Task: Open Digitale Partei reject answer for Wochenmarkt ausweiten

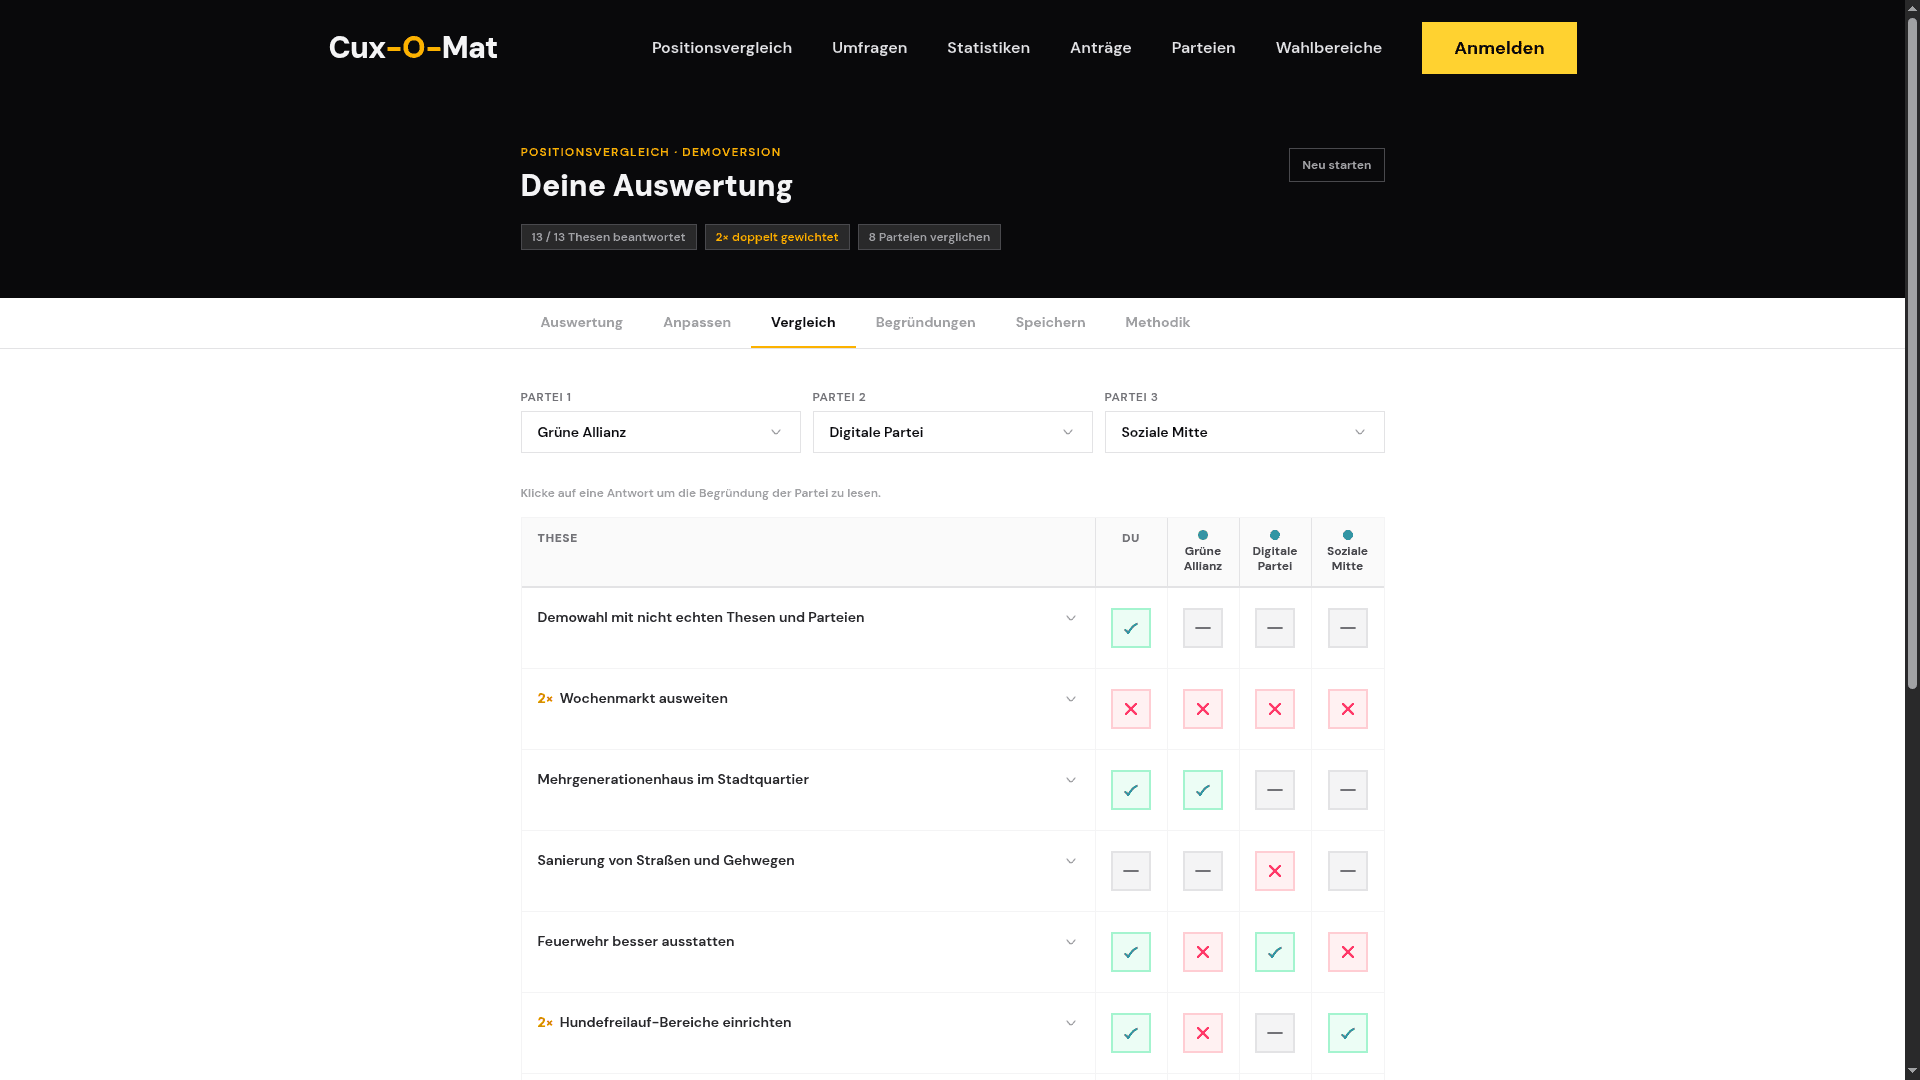Action: click(x=1274, y=709)
